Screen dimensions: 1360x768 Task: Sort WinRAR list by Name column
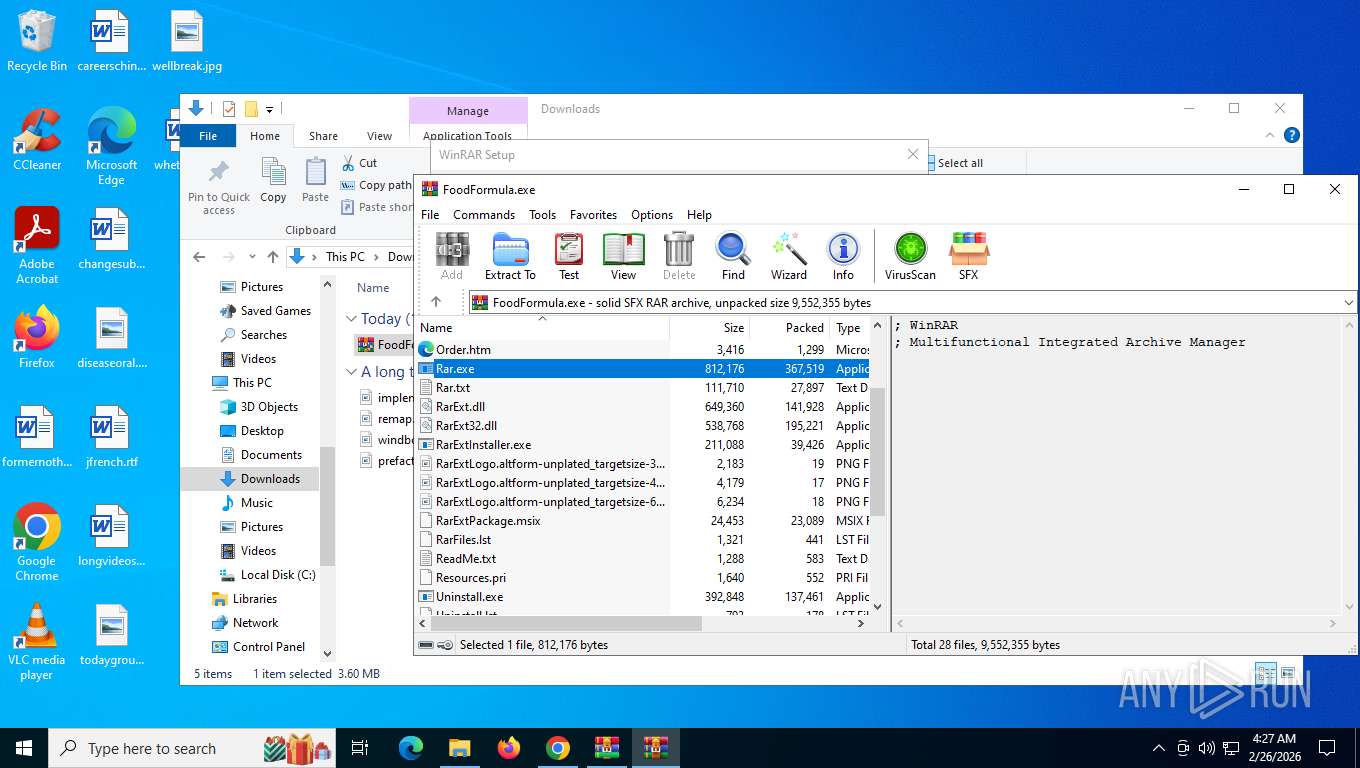[x=543, y=328]
